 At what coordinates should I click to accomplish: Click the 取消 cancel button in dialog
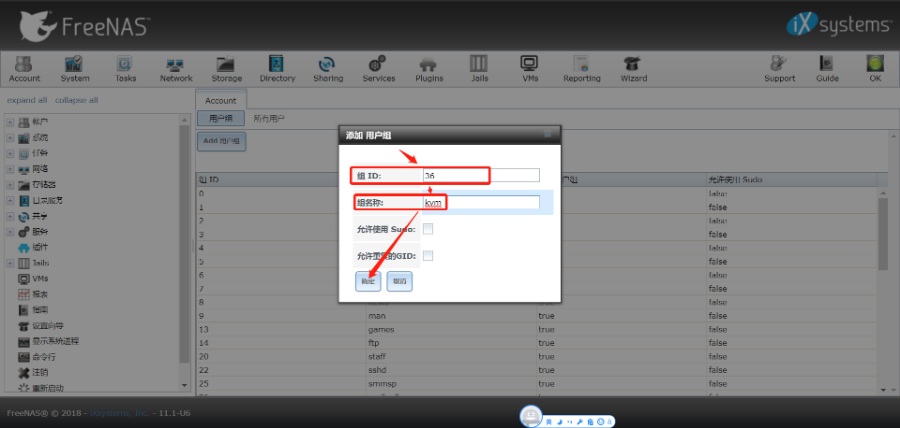(x=399, y=281)
